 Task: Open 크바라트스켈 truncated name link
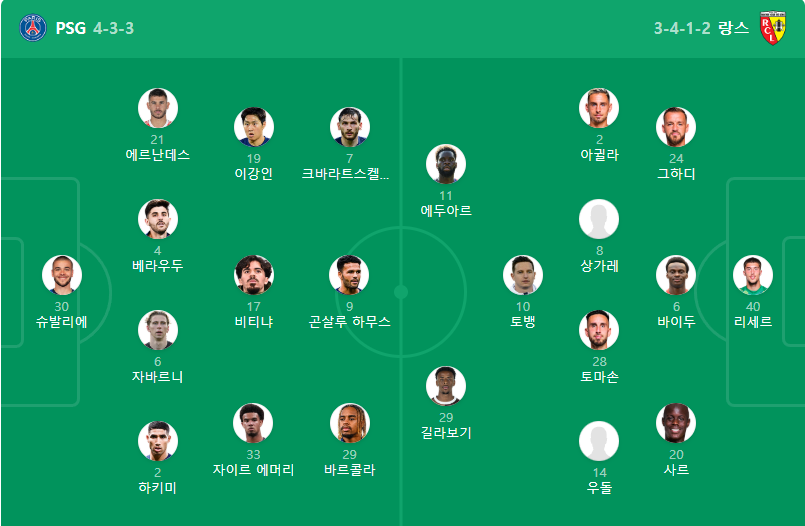click(345, 174)
